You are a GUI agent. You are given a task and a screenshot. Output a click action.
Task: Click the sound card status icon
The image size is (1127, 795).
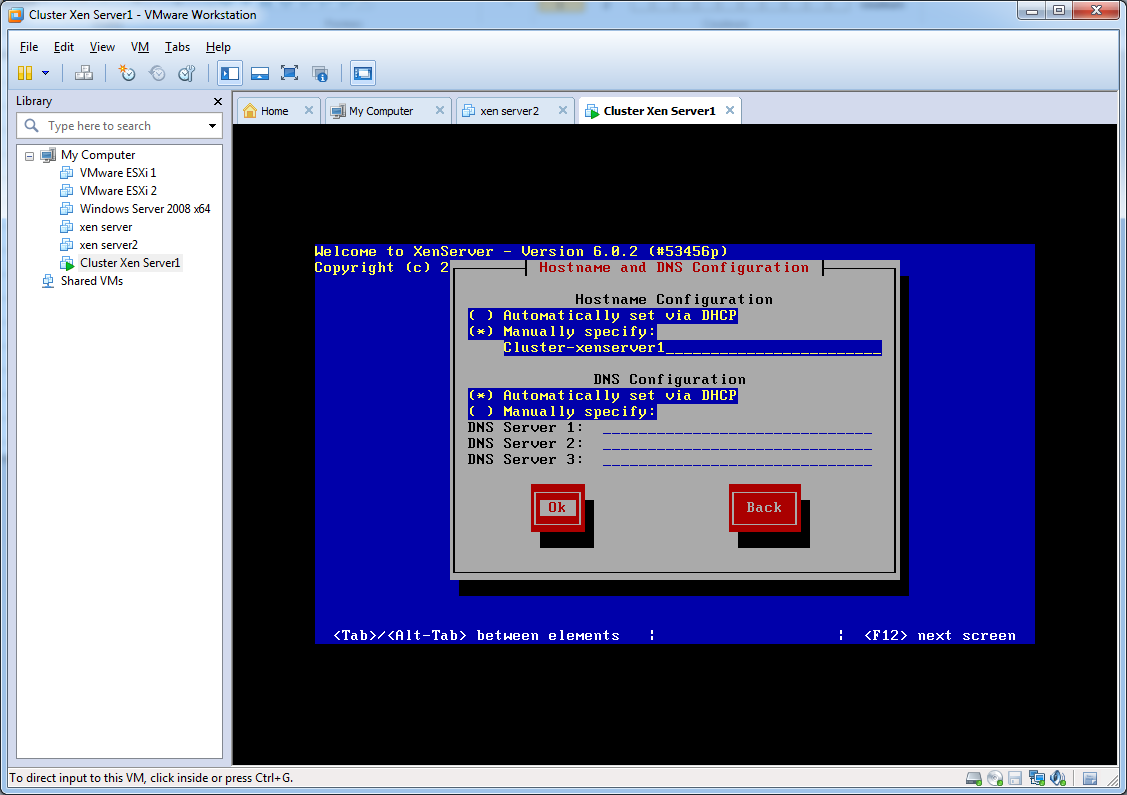point(1057,778)
